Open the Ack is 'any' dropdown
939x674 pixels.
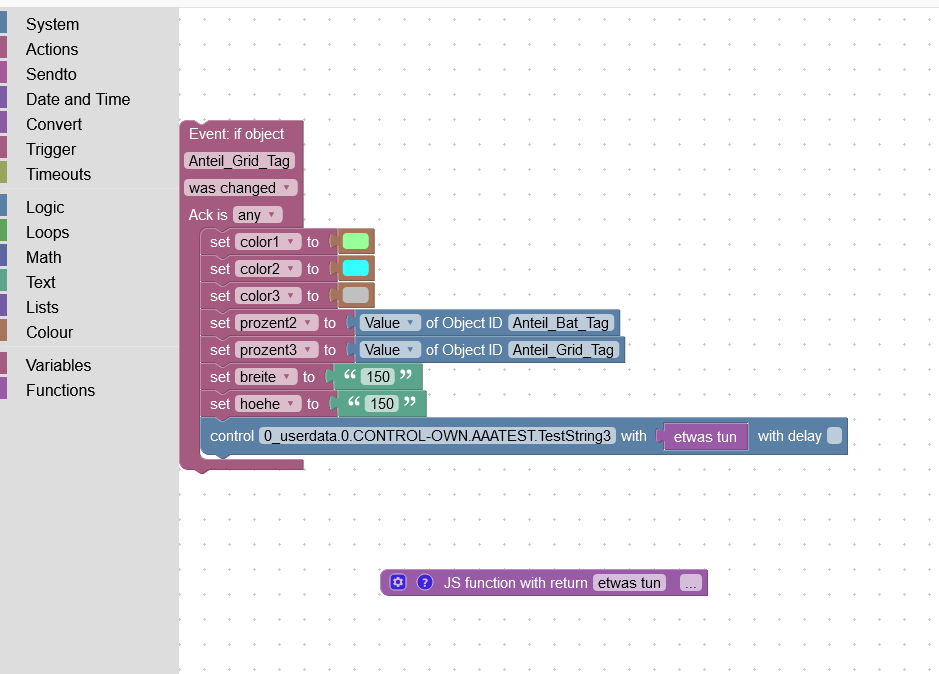point(257,215)
